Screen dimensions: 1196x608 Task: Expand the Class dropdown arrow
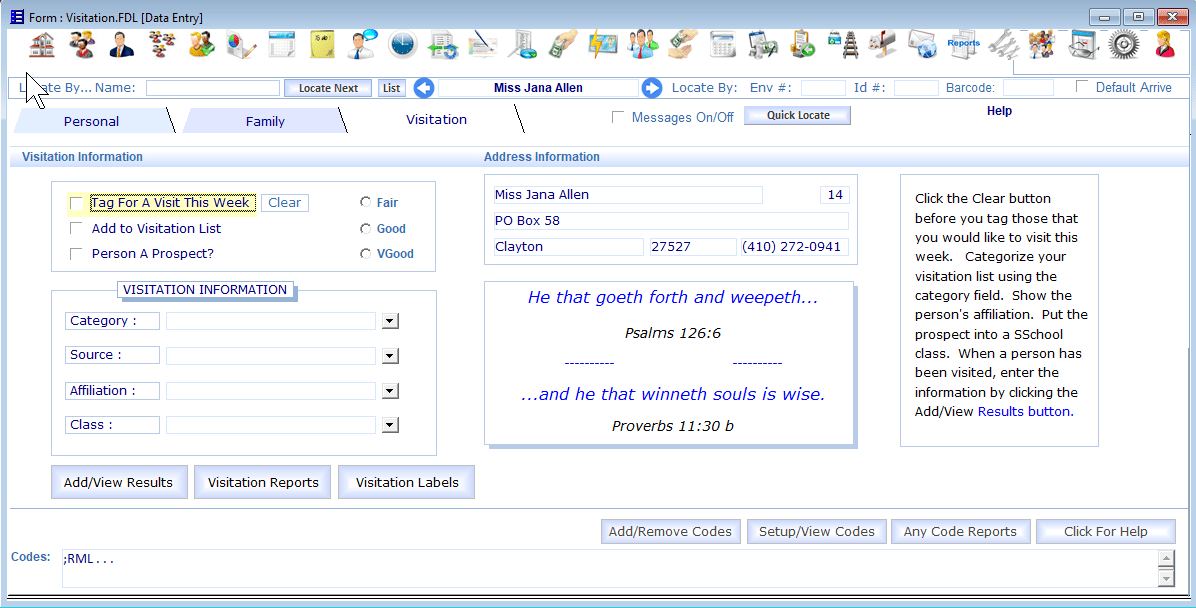tap(390, 425)
